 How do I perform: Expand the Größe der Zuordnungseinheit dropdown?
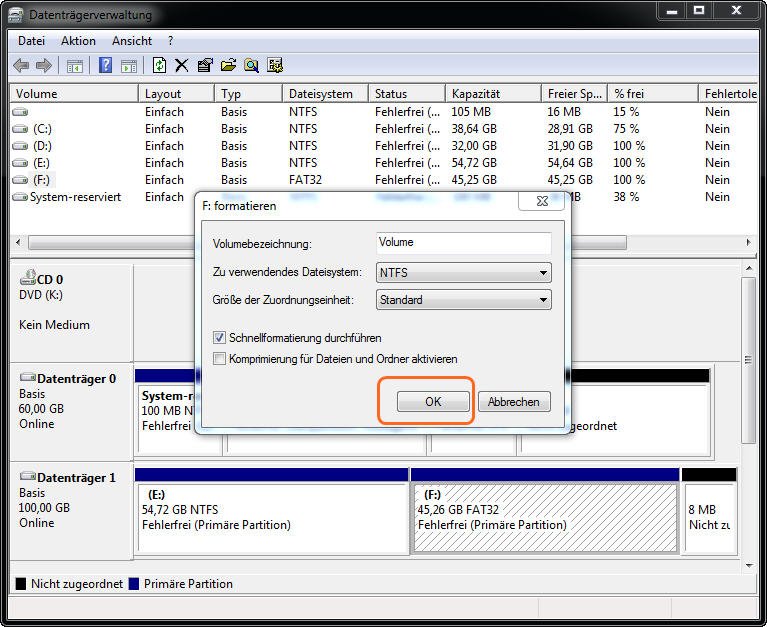coord(464,299)
